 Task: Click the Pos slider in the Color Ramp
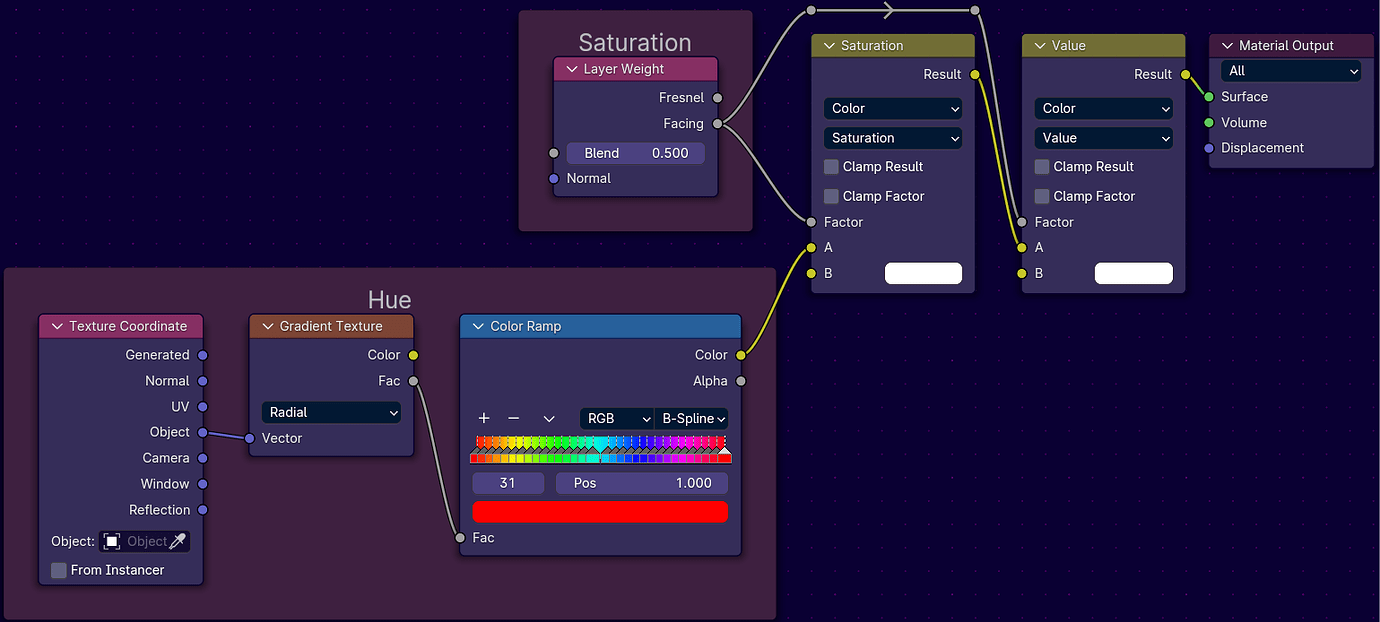tap(641, 483)
